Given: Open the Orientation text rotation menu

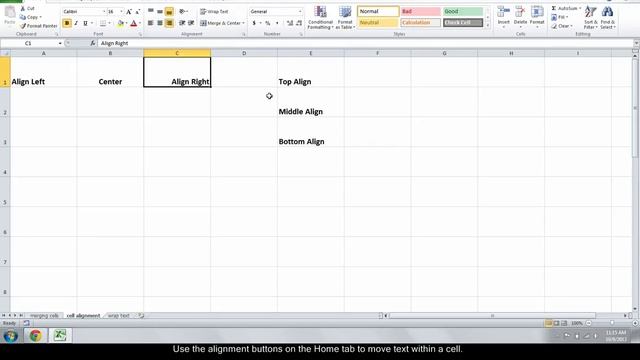Looking at the screenshot, I should coord(183,12).
